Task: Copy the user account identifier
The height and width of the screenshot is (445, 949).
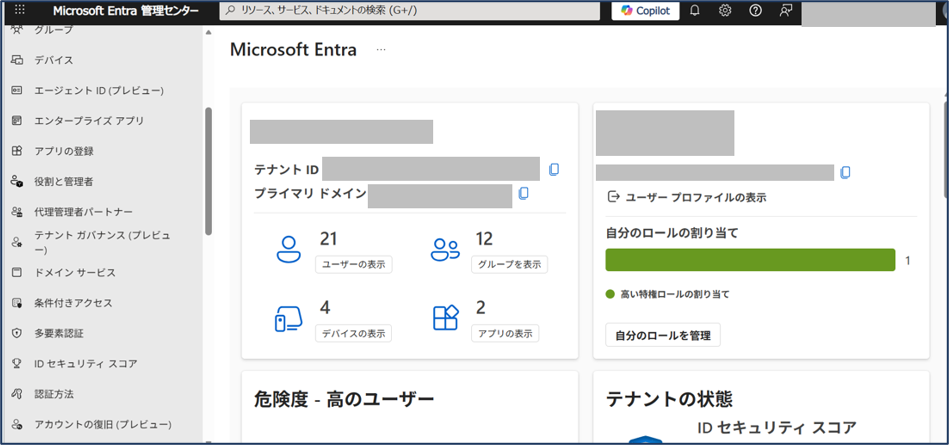Action: (x=846, y=173)
